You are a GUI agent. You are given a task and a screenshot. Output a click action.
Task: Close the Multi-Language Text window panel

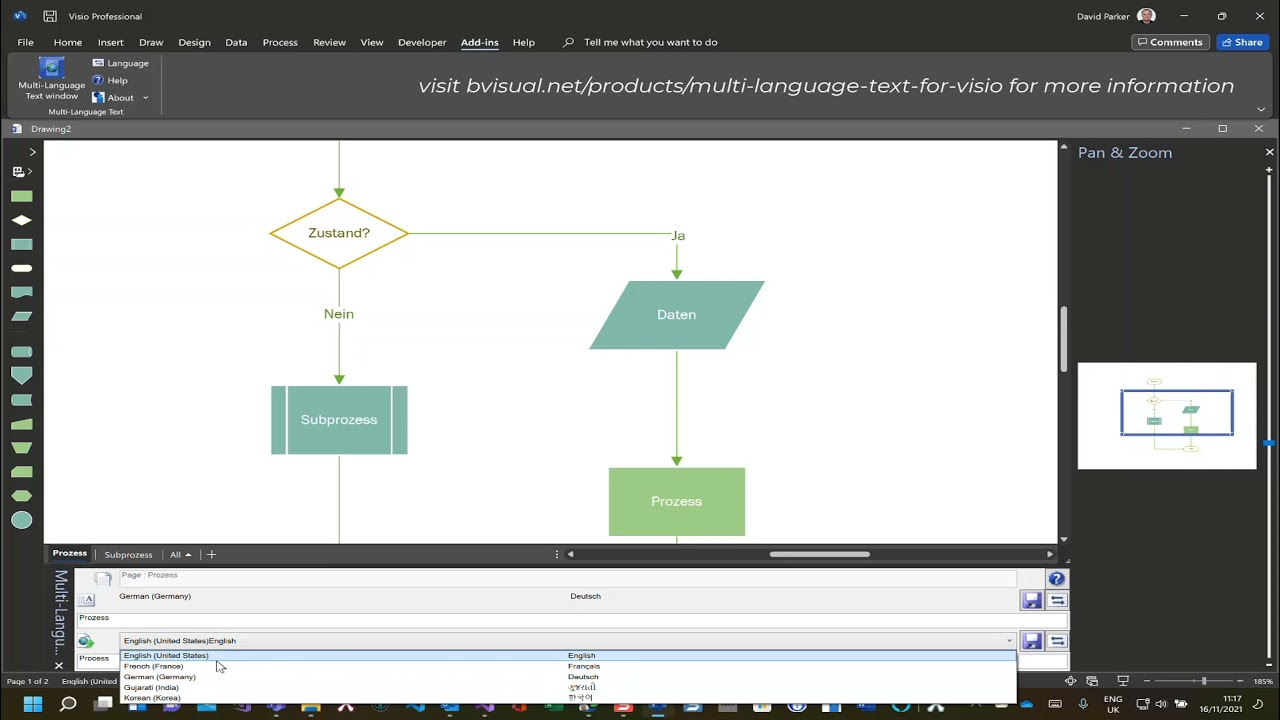tap(58, 665)
